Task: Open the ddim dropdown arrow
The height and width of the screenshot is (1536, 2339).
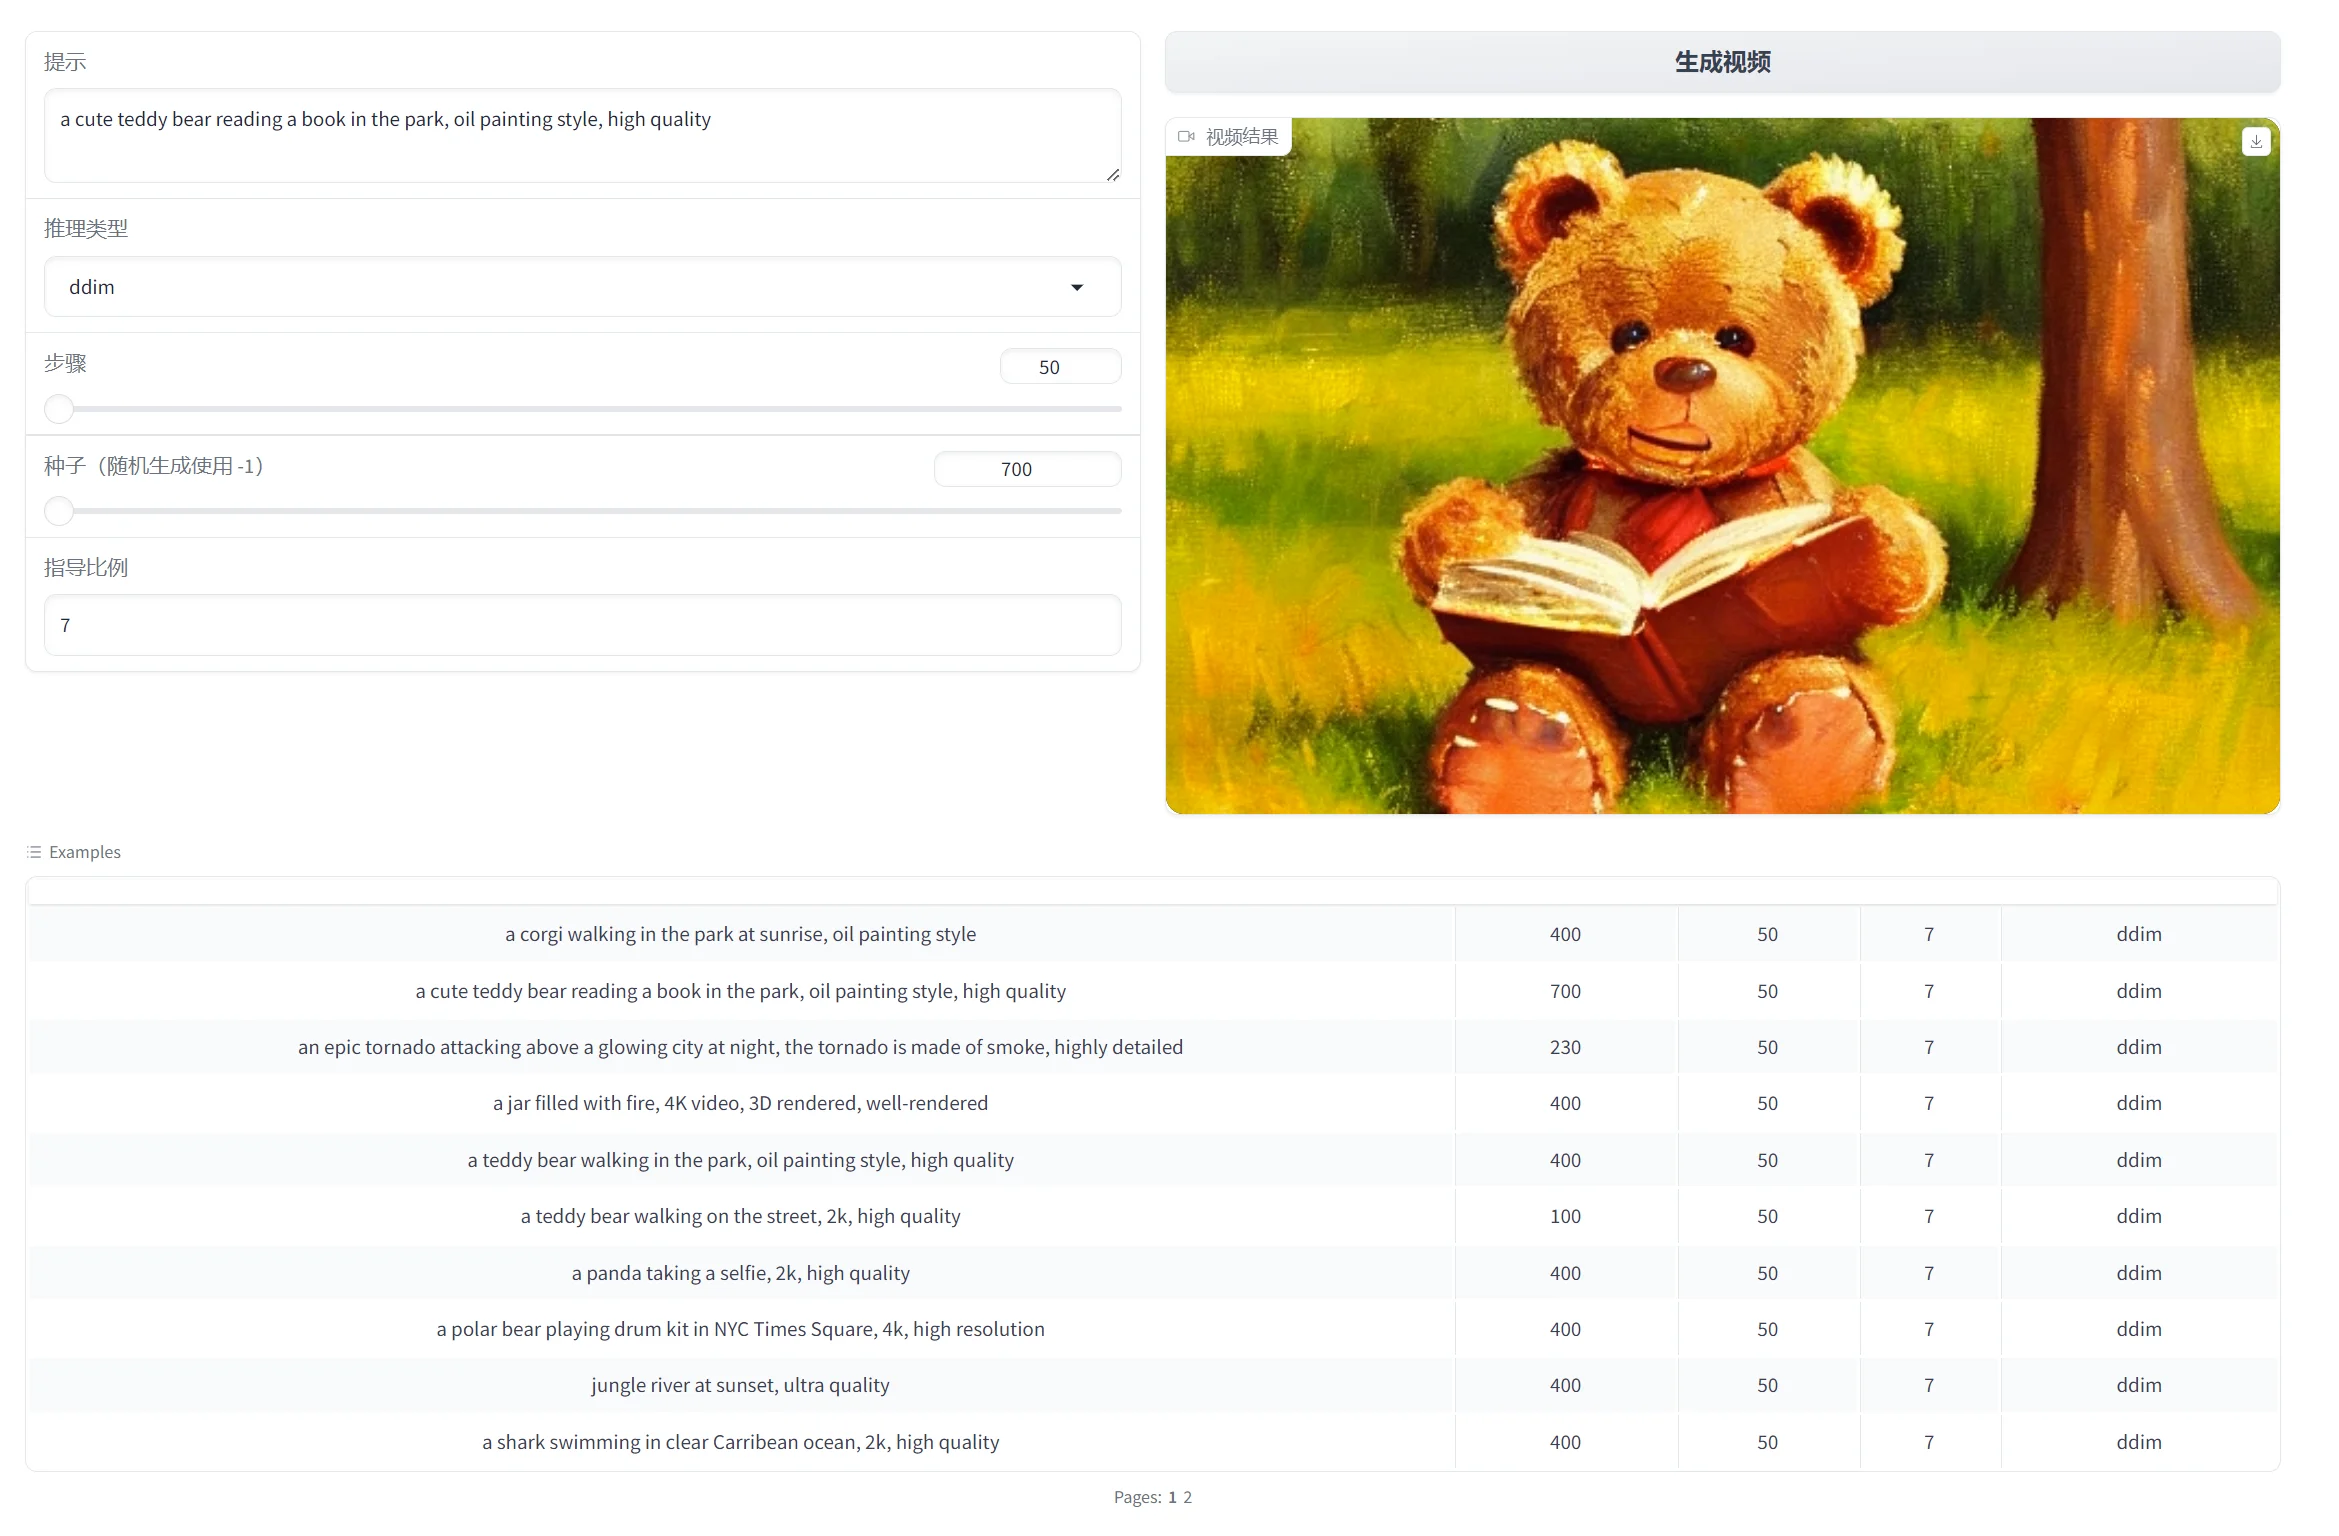Action: tap(1077, 288)
